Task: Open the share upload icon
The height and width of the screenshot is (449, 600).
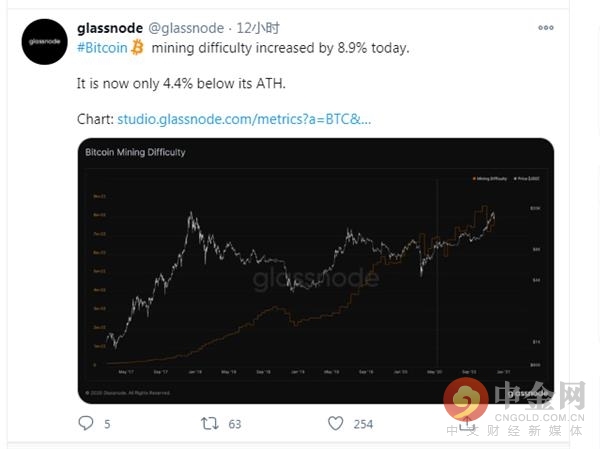Action: pos(466,423)
